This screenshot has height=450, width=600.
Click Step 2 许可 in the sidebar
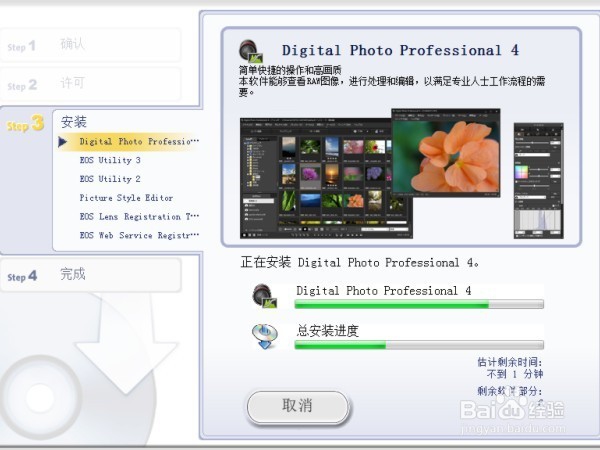[90, 84]
